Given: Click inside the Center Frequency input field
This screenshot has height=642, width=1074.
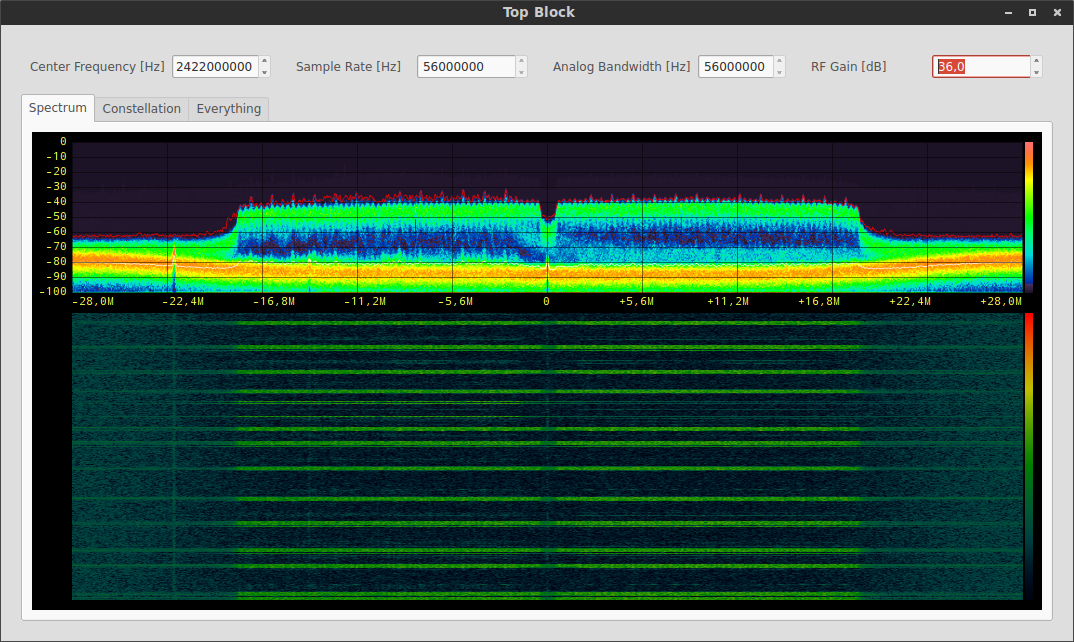Looking at the screenshot, I should [x=215, y=66].
